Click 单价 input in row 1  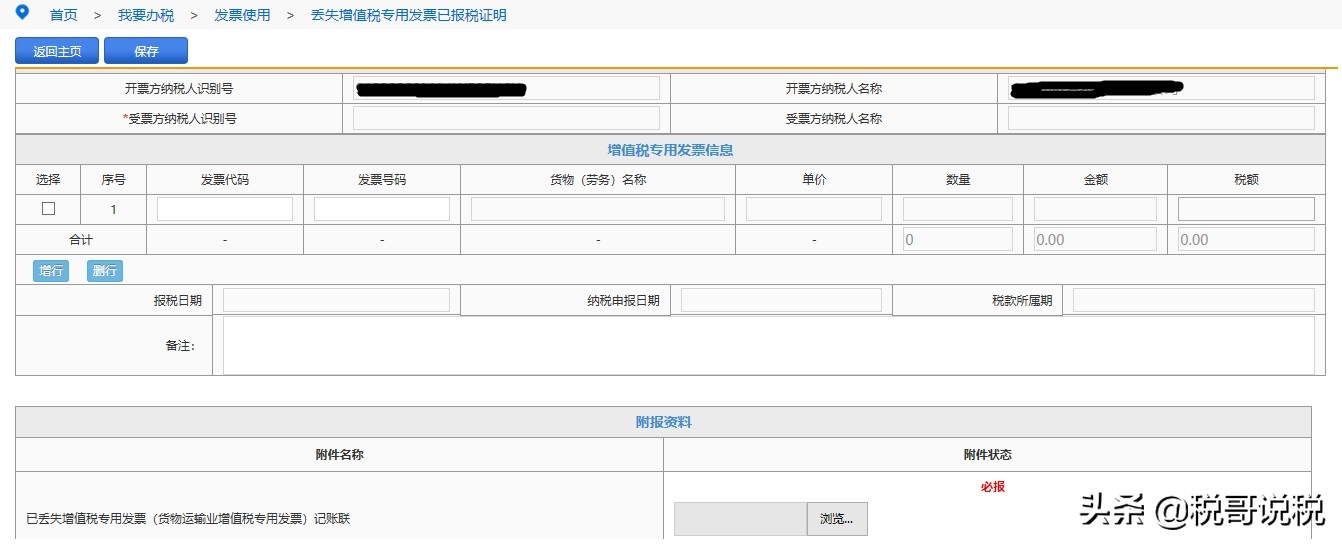tap(814, 209)
